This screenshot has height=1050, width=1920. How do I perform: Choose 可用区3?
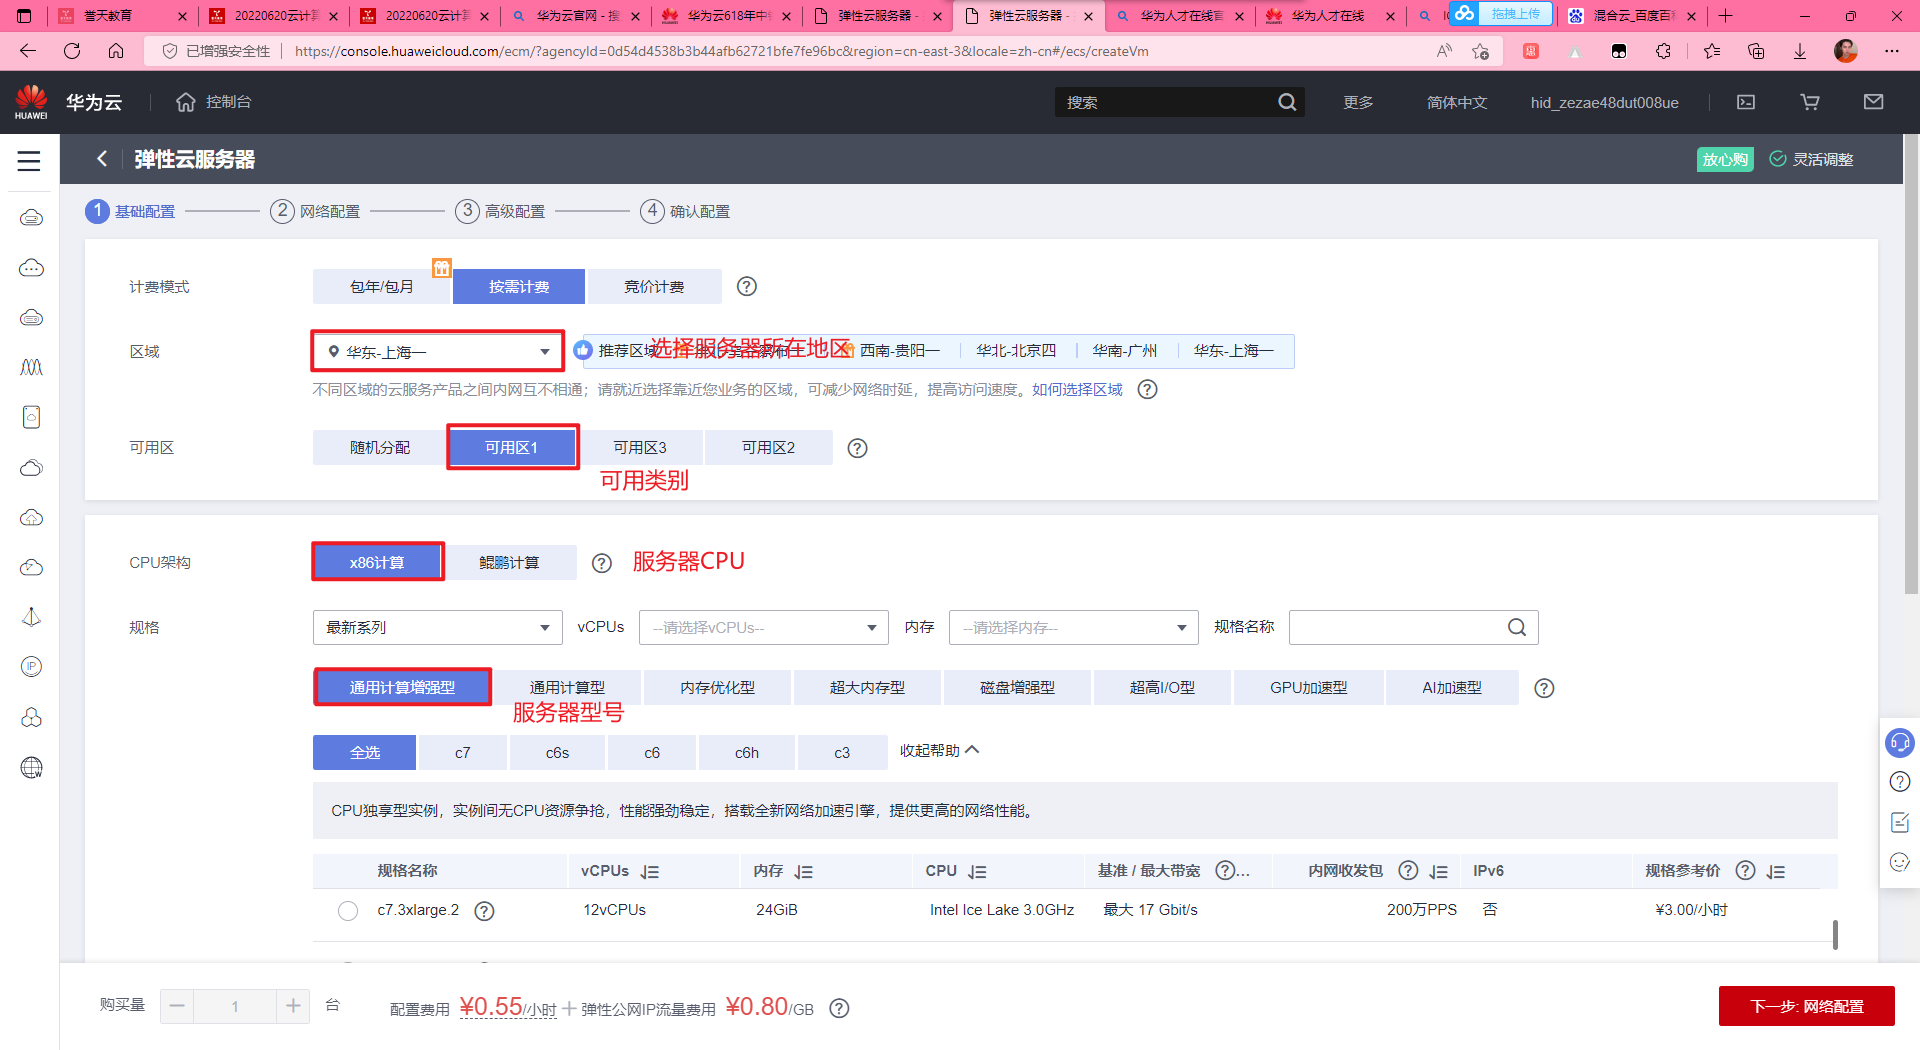640,448
